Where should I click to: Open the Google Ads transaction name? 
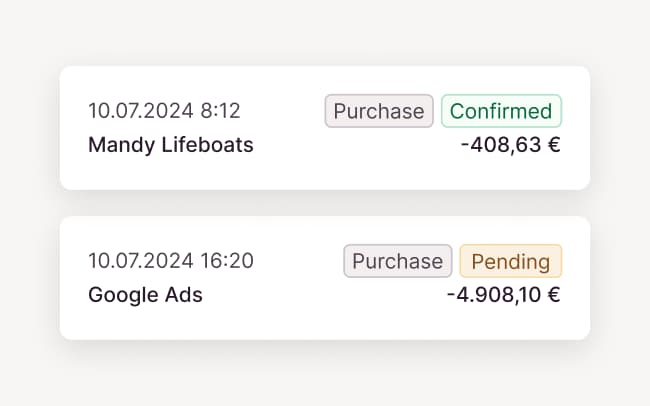[x=145, y=295]
